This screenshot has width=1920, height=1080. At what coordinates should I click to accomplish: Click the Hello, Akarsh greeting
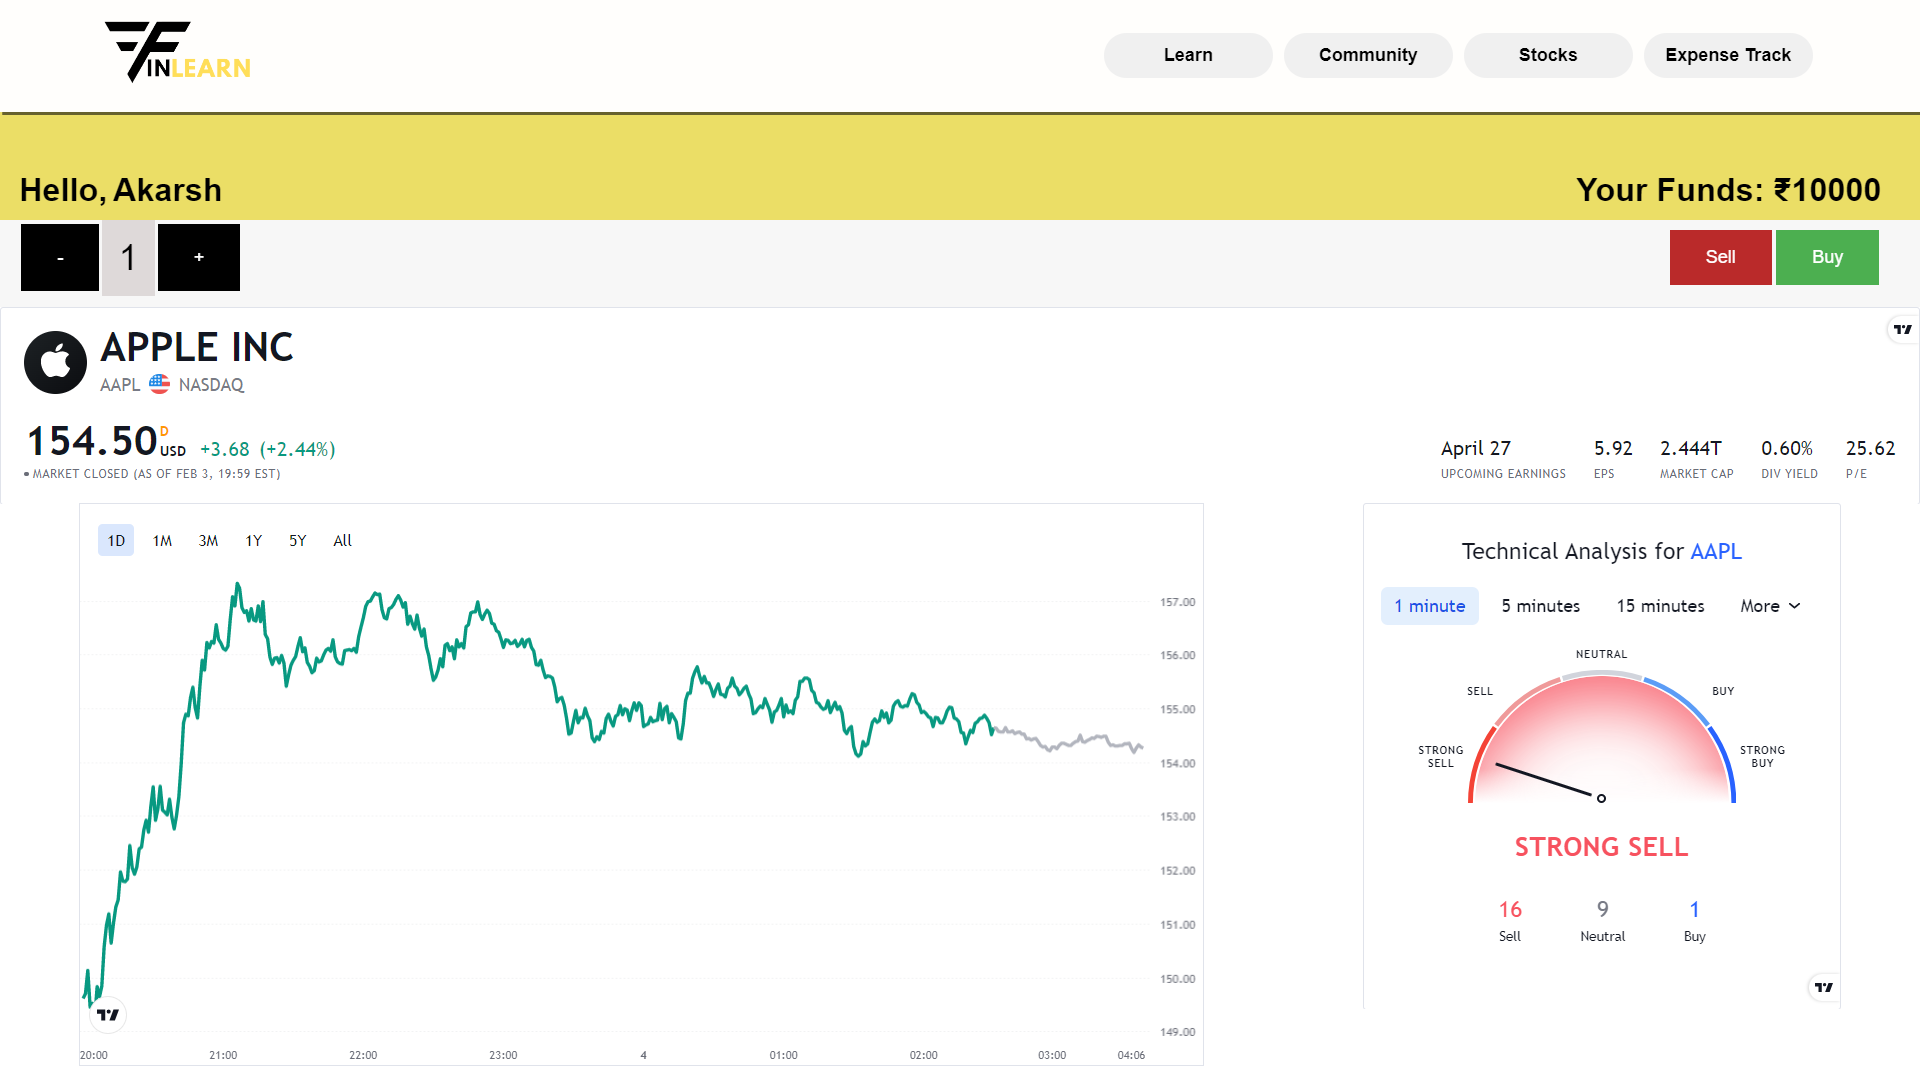click(121, 190)
